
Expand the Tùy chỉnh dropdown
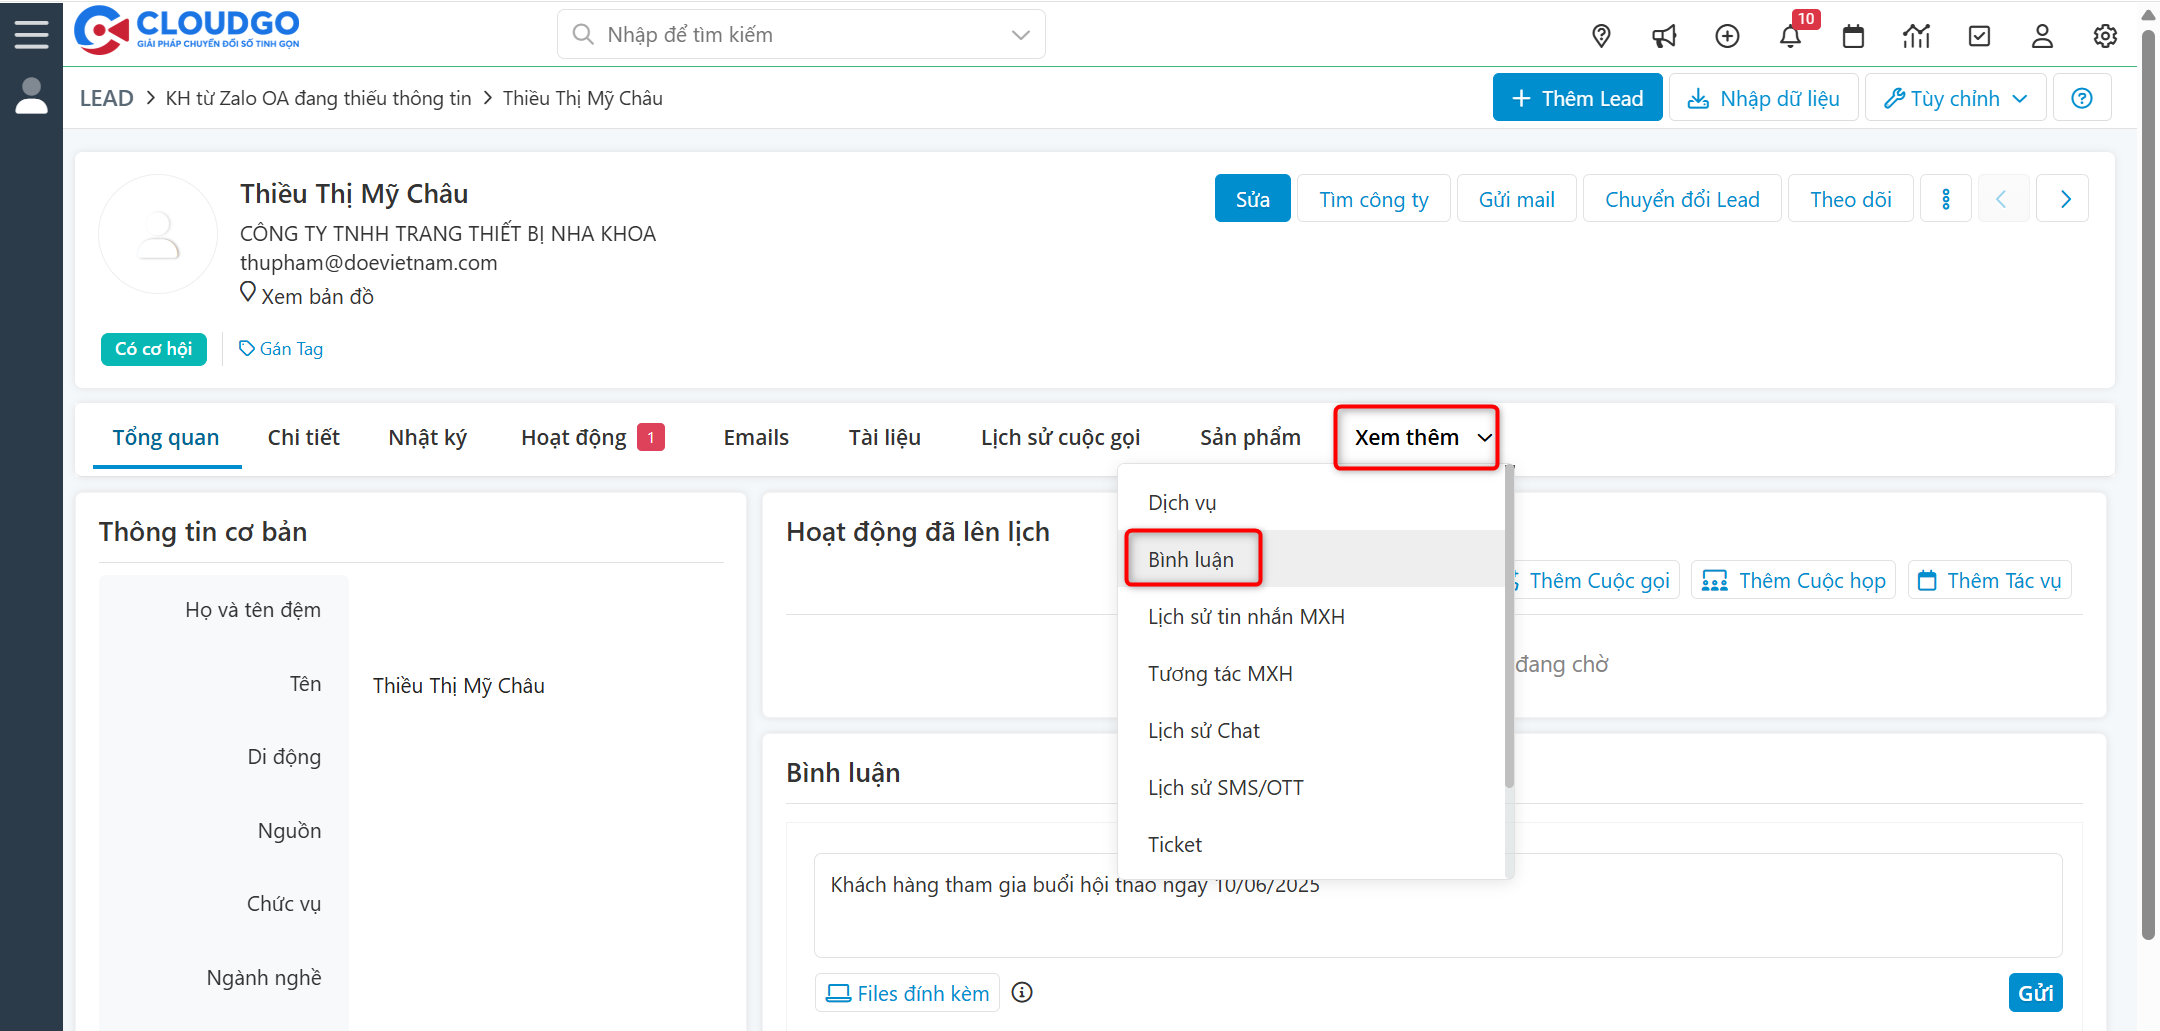[1955, 98]
